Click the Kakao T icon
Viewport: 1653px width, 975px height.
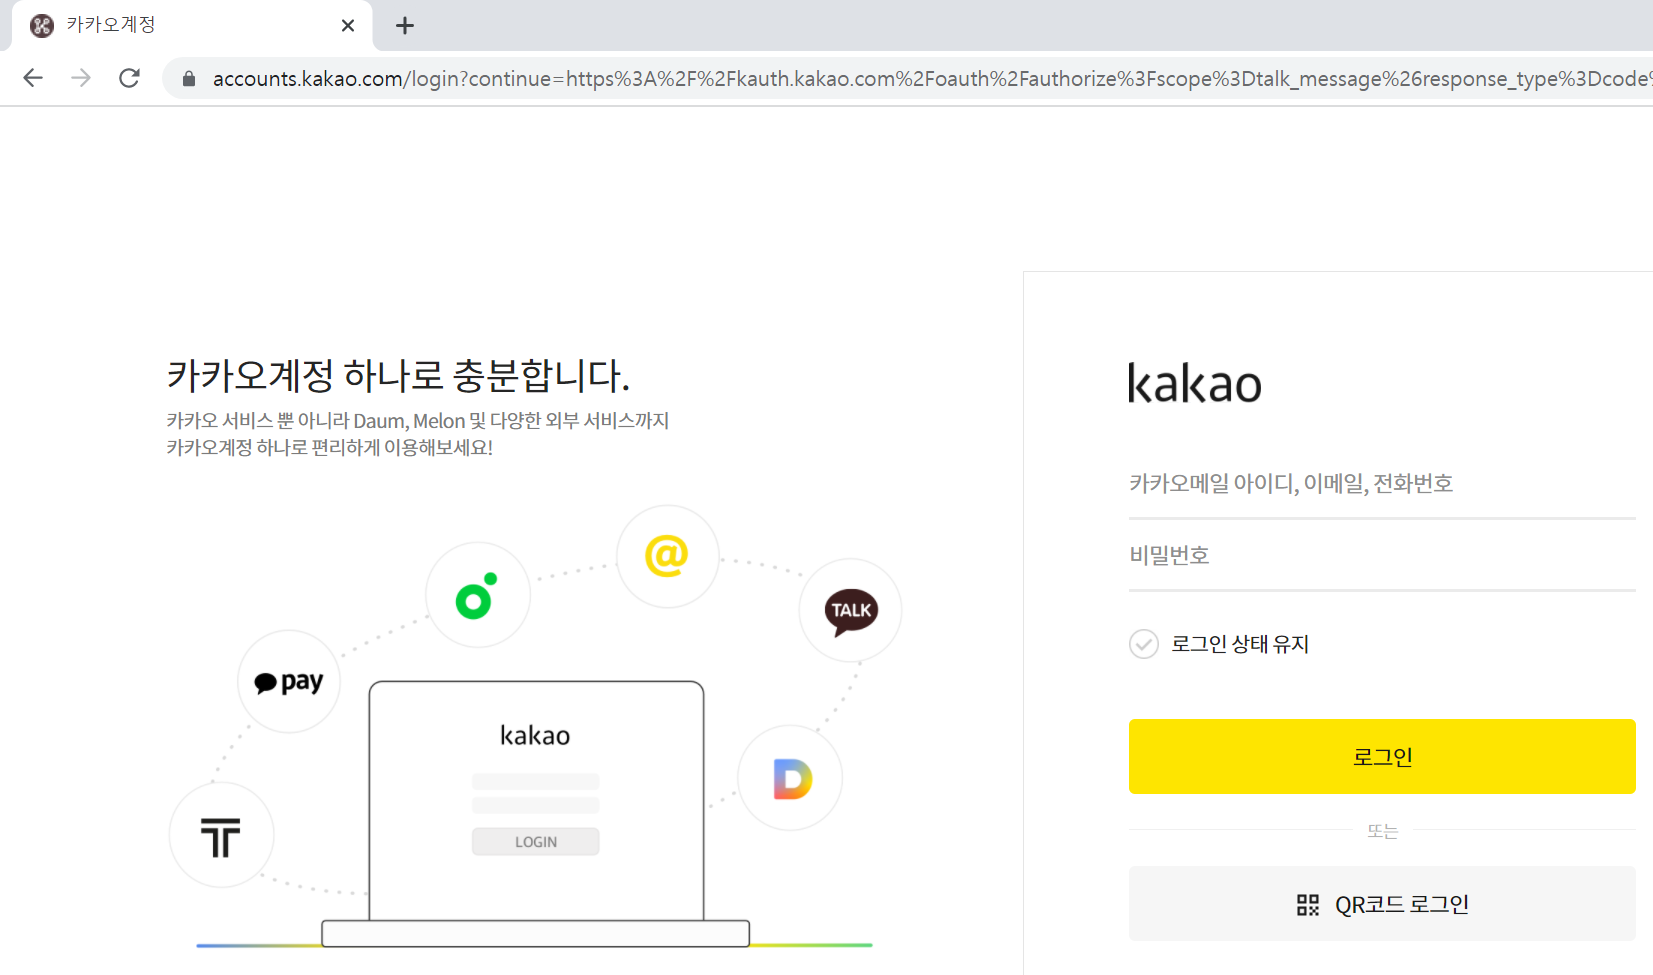click(221, 836)
